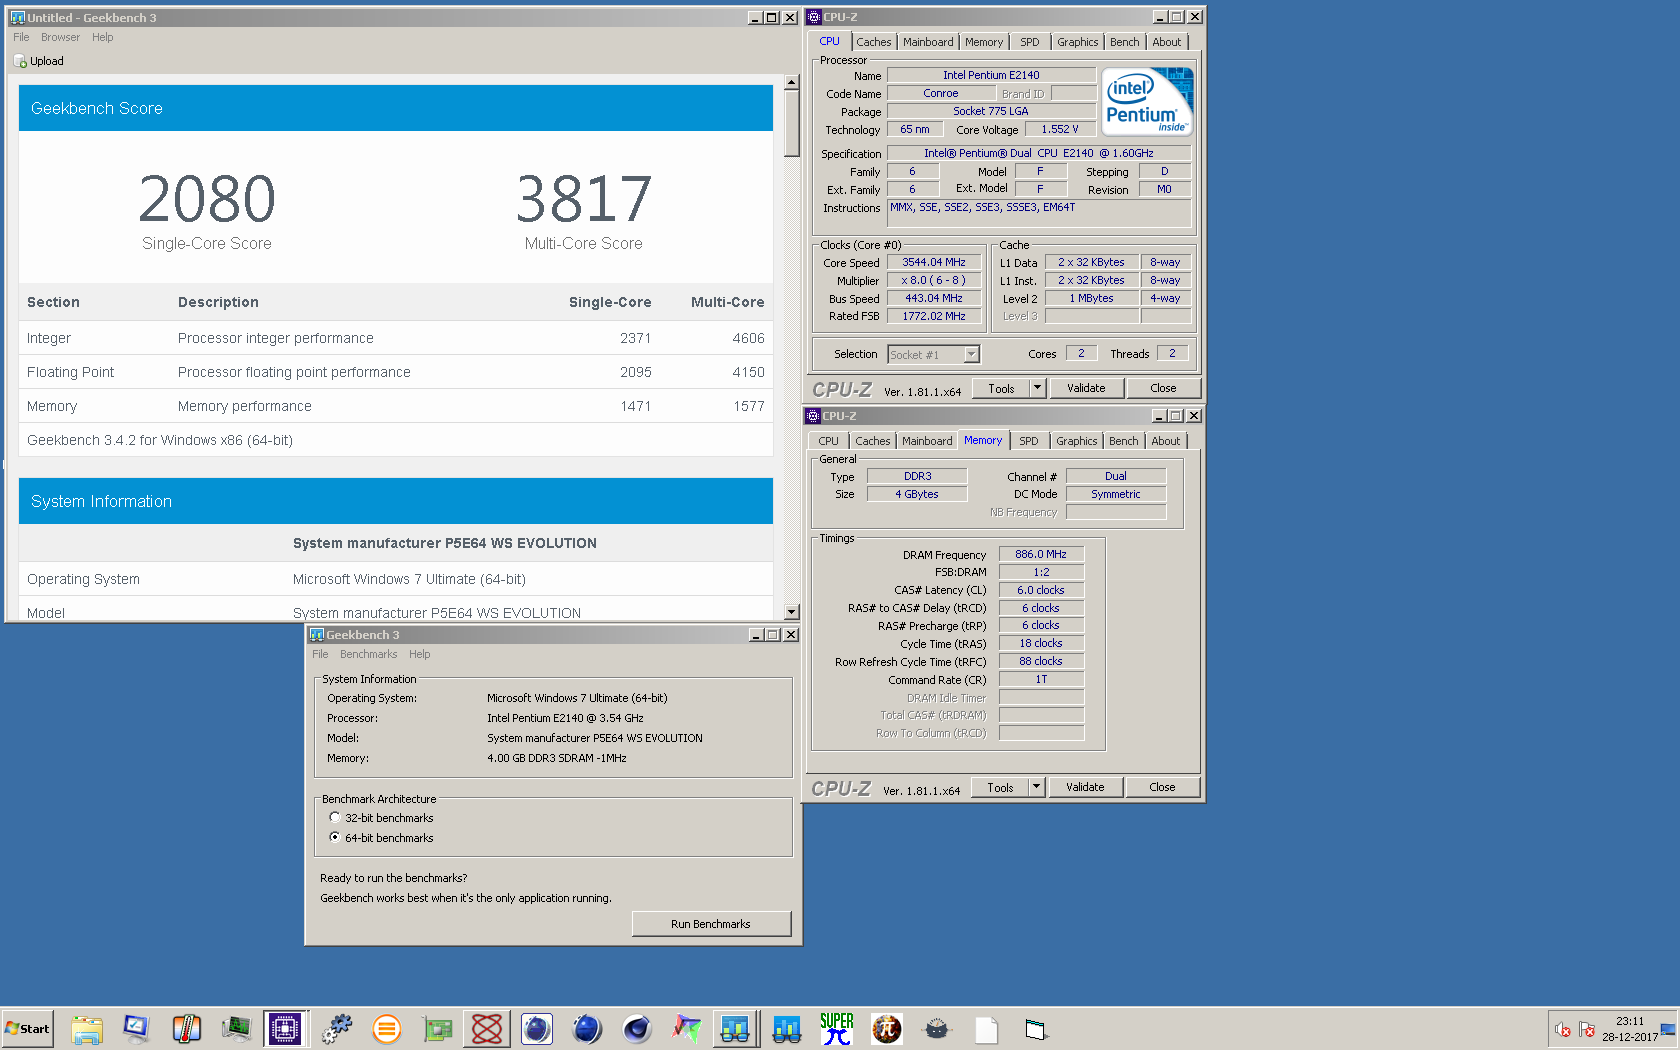Click the show desktop tray icon

point(1668,1030)
